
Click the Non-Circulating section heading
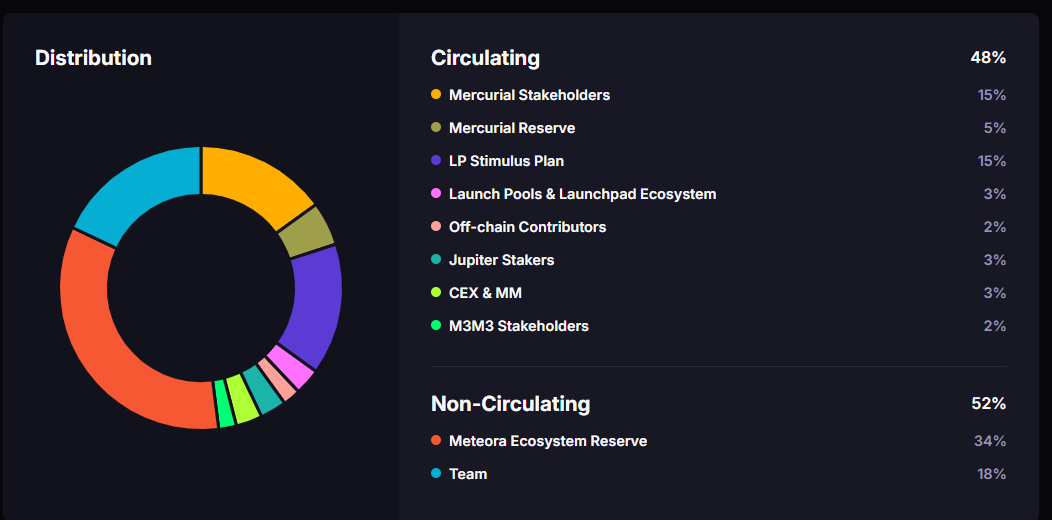[510, 404]
